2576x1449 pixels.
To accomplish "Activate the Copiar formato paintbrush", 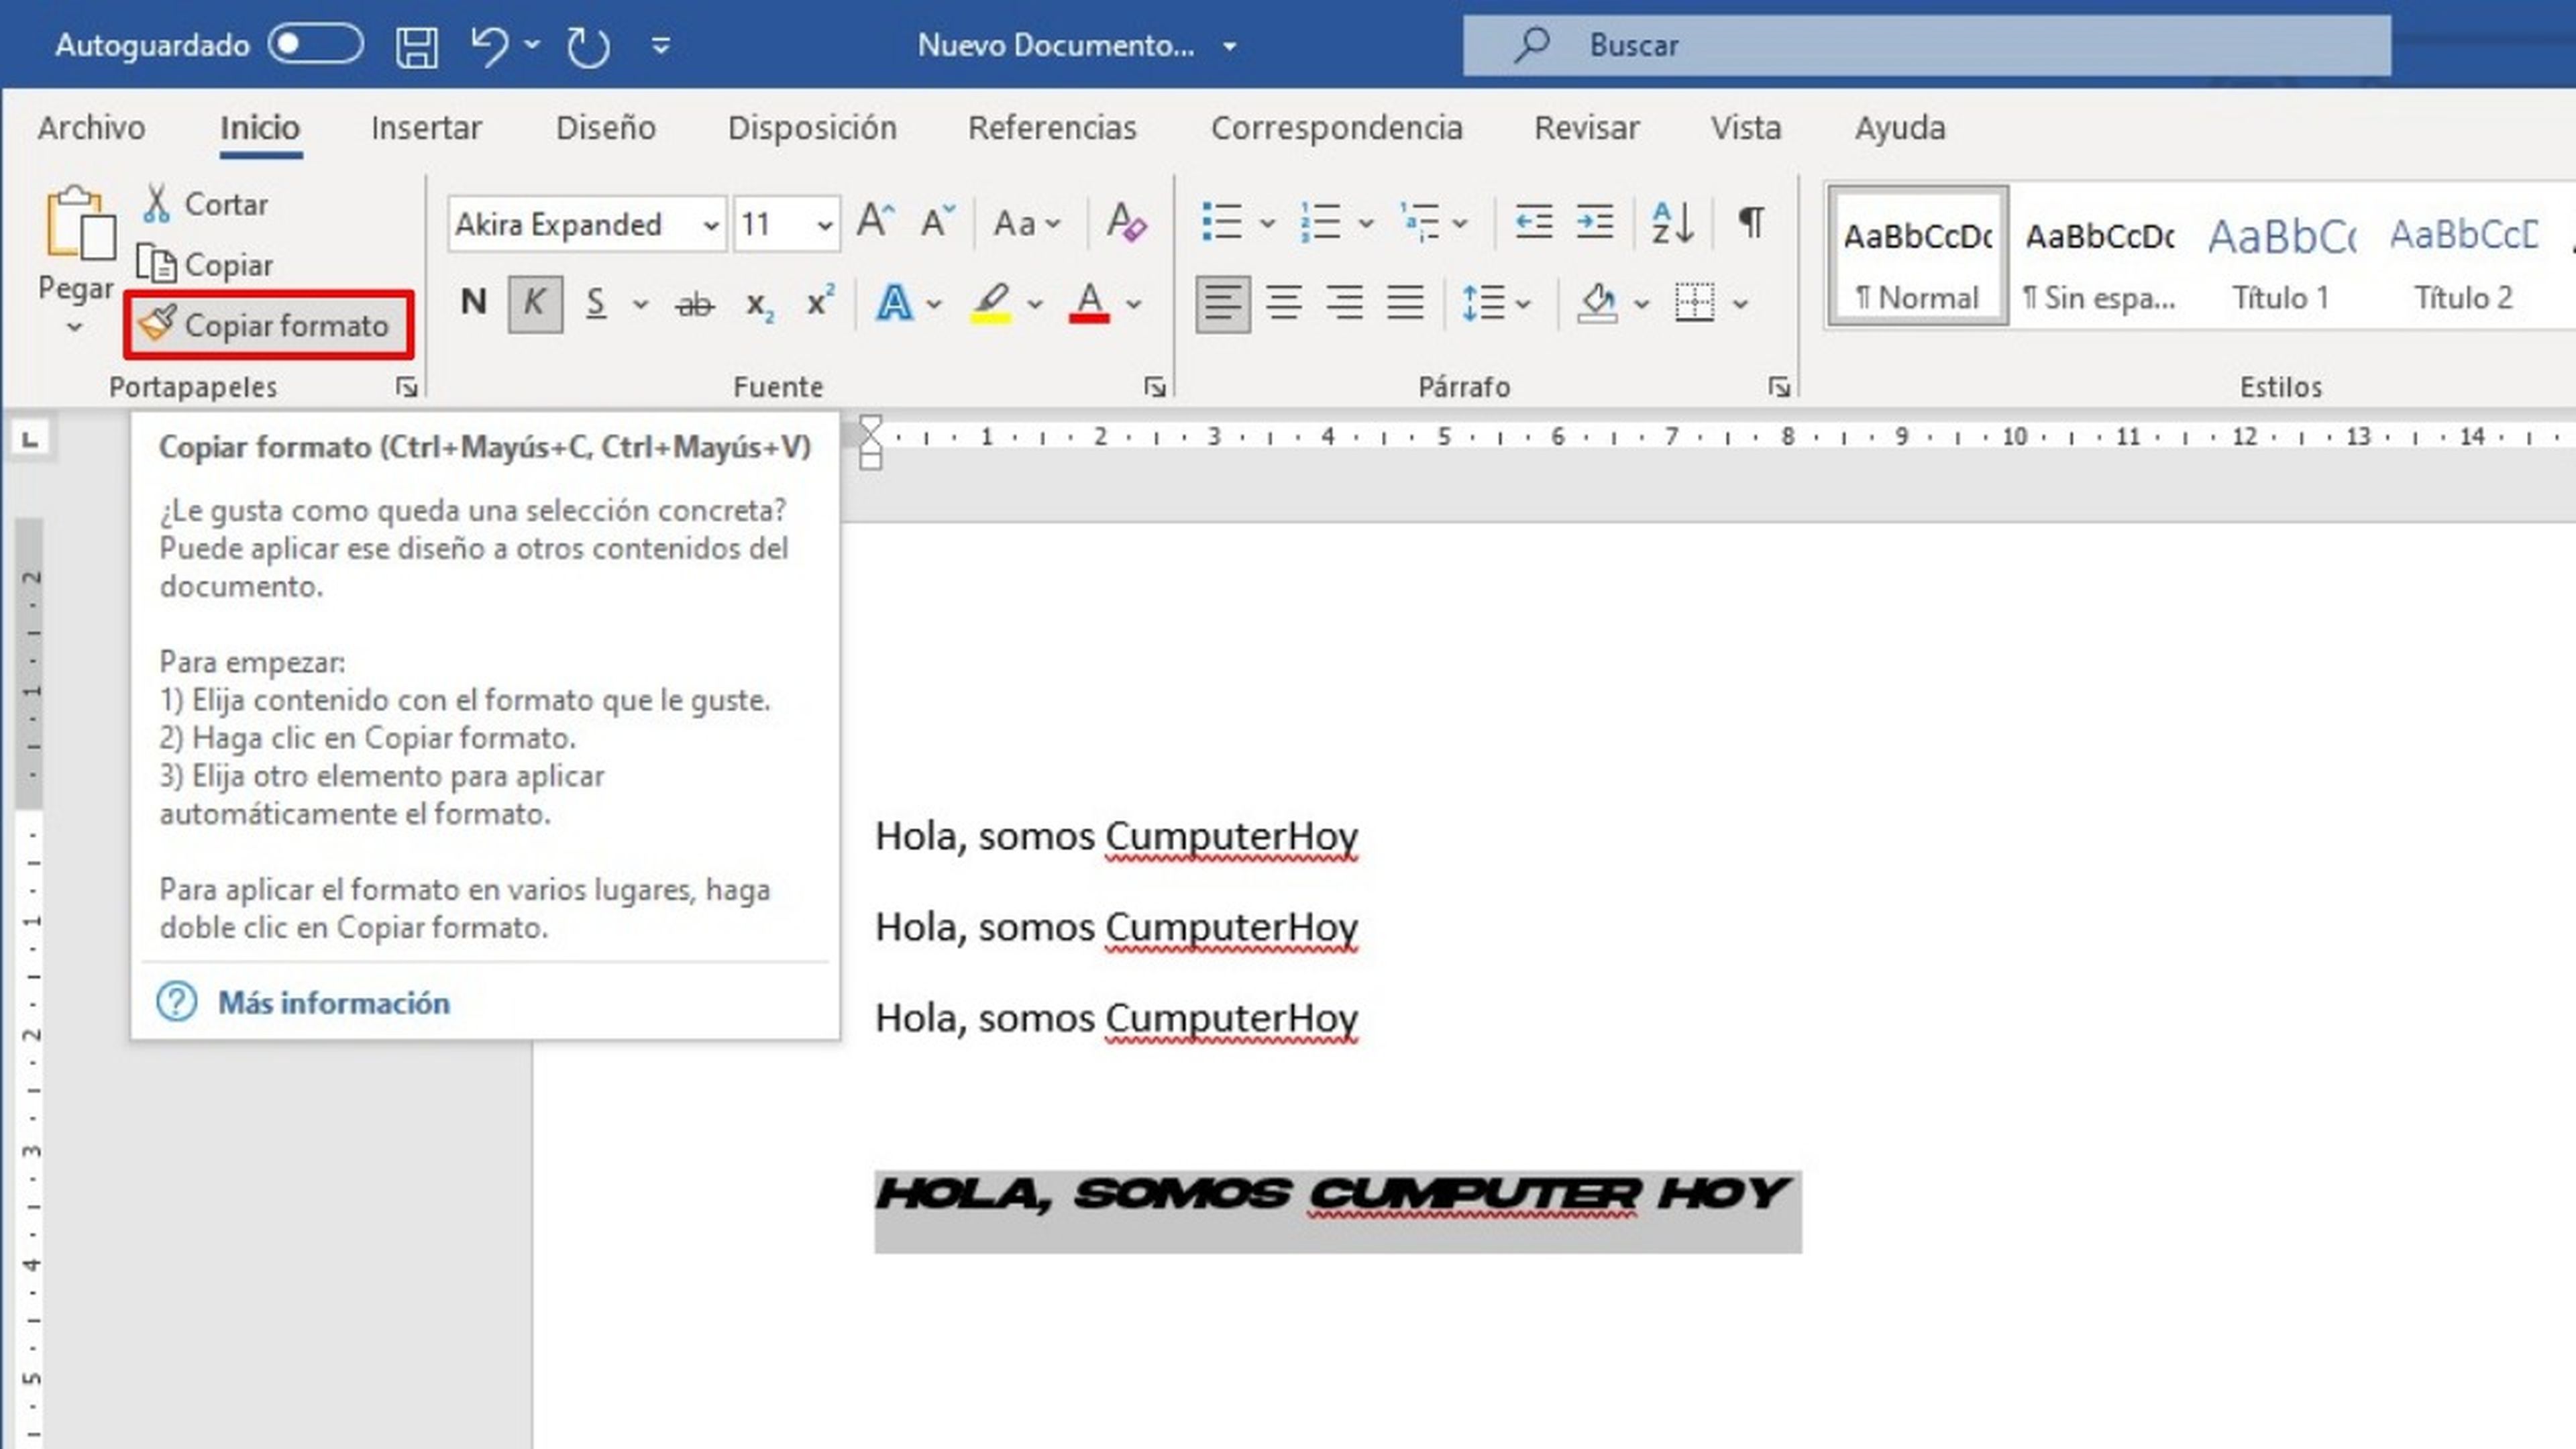I will coord(268,325).
